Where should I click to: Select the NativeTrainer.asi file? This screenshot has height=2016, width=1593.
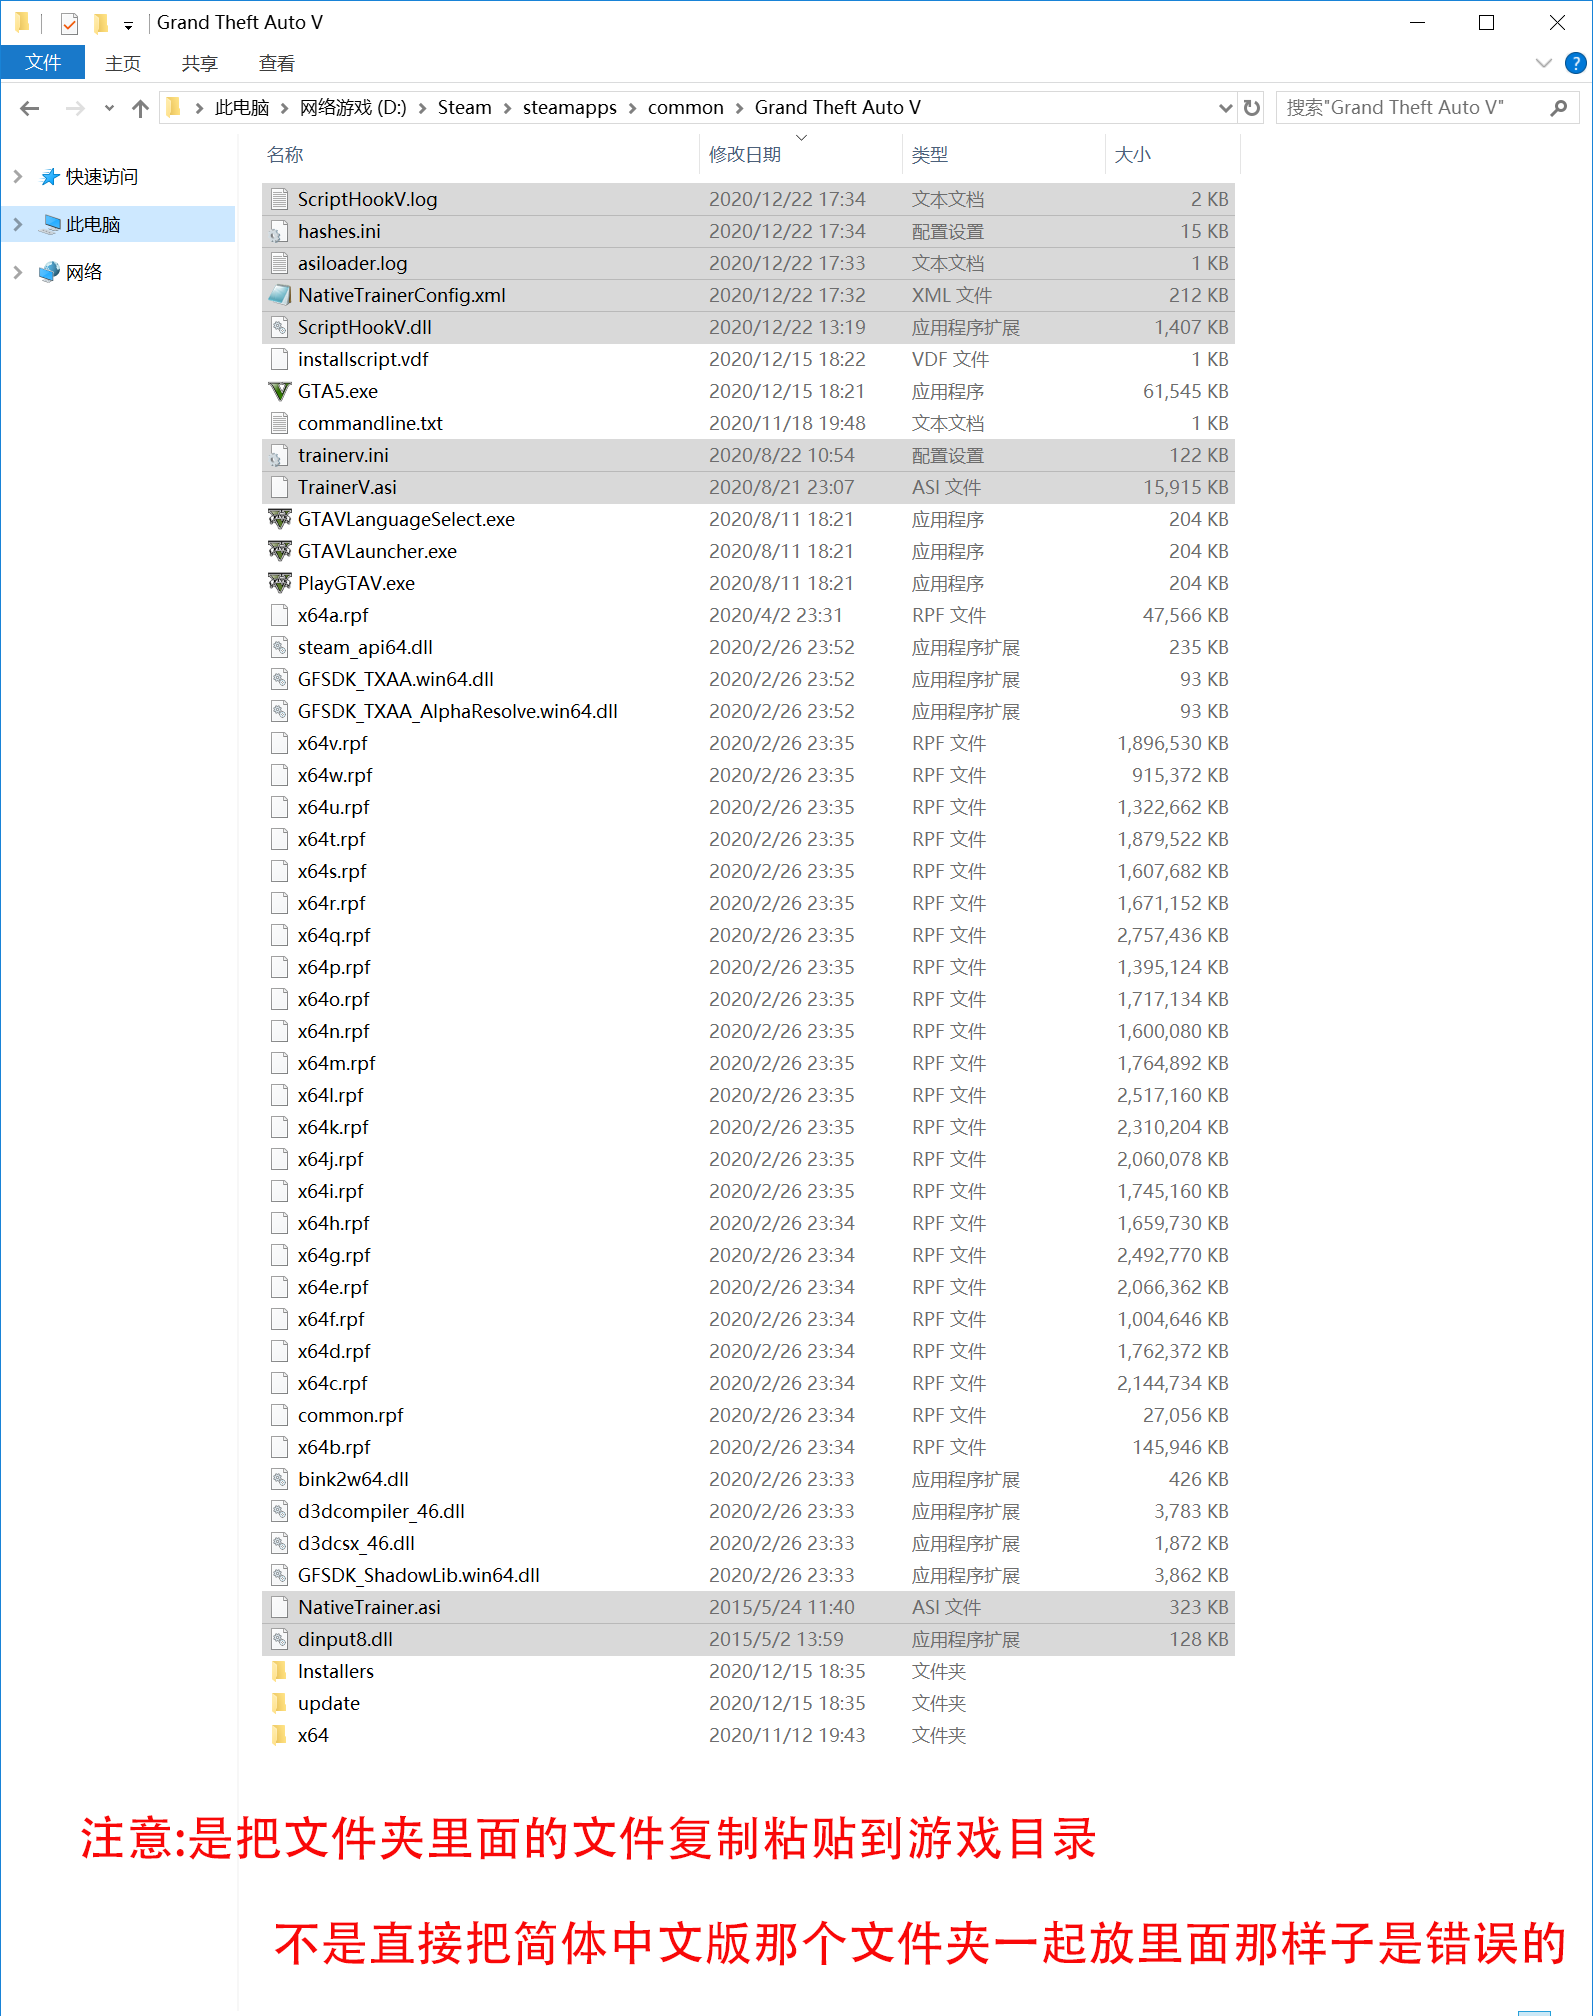point(748,1607)
